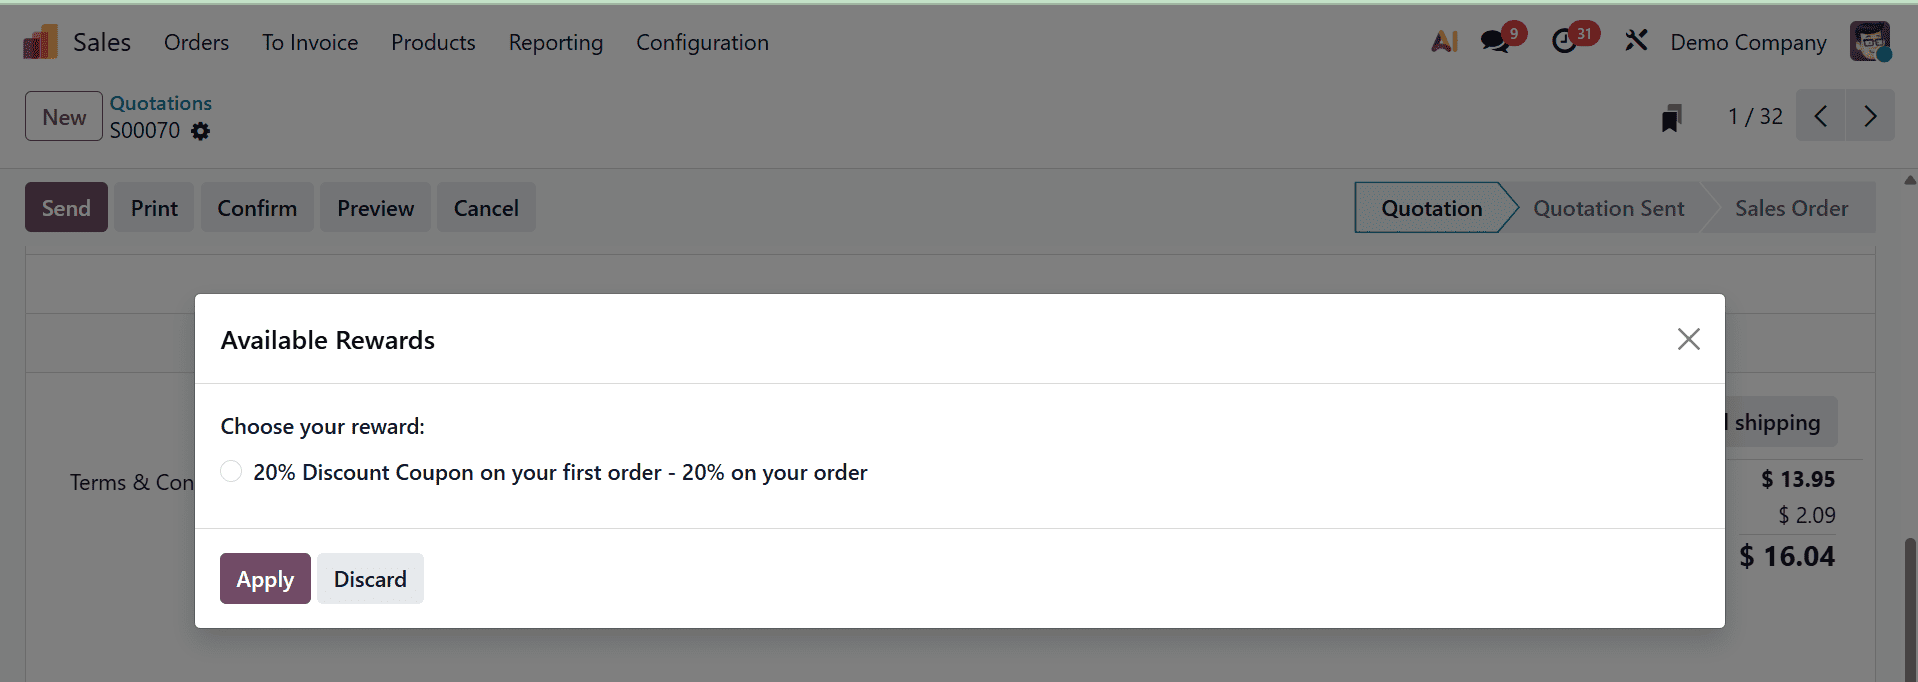Viewport: 1918px width, 682px height.
Task: Open the Quotations breadcrumb link
Action: click(161, 102)
